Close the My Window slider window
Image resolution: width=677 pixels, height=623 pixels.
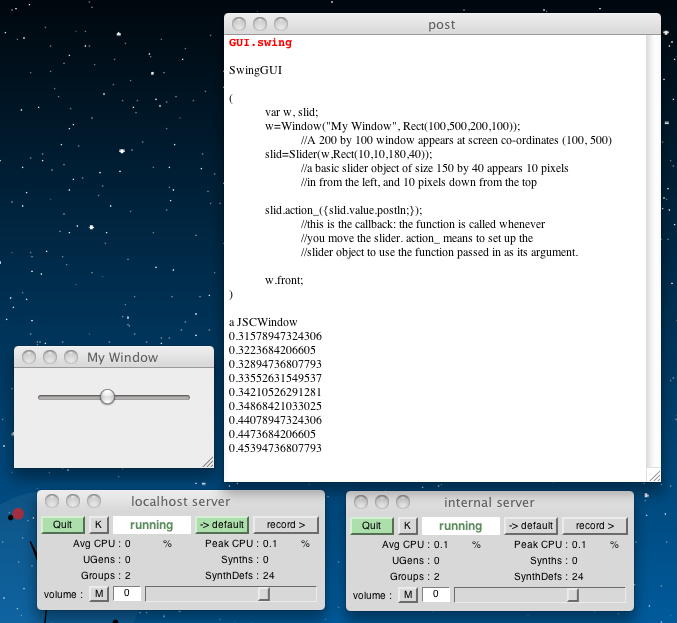pos(29,357)
